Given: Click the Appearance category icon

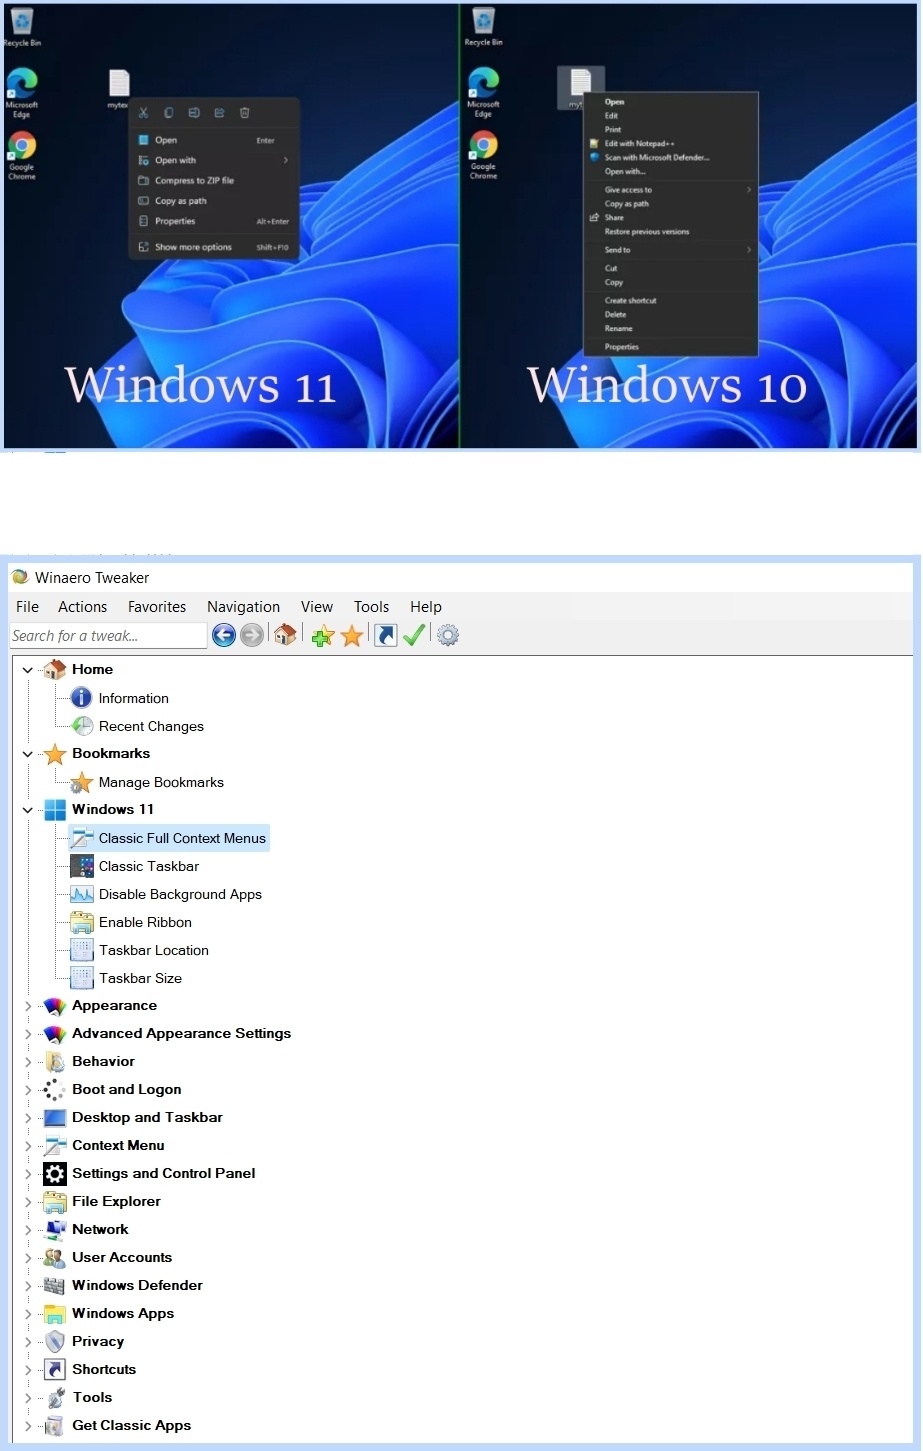Looking at the screenshot, I should (x=54, y=1006).
